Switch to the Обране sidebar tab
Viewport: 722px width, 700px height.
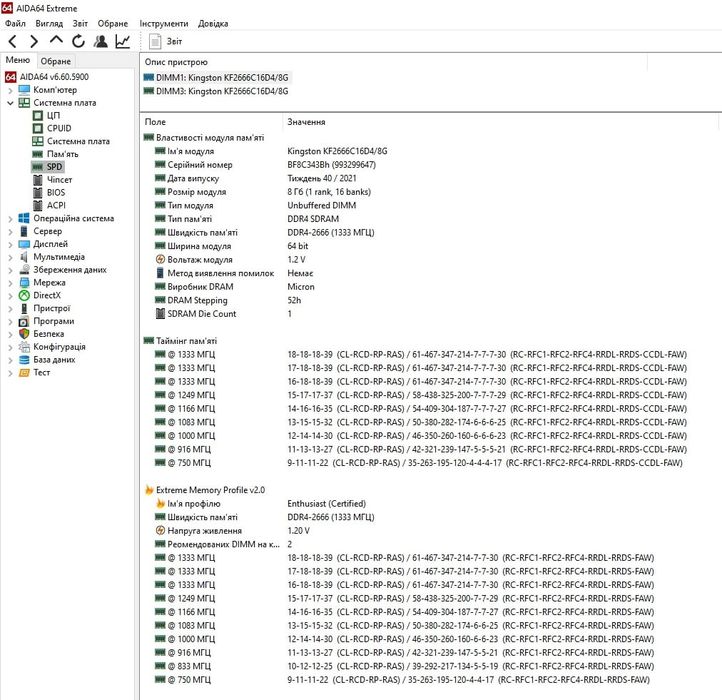[x=56, y=61]
